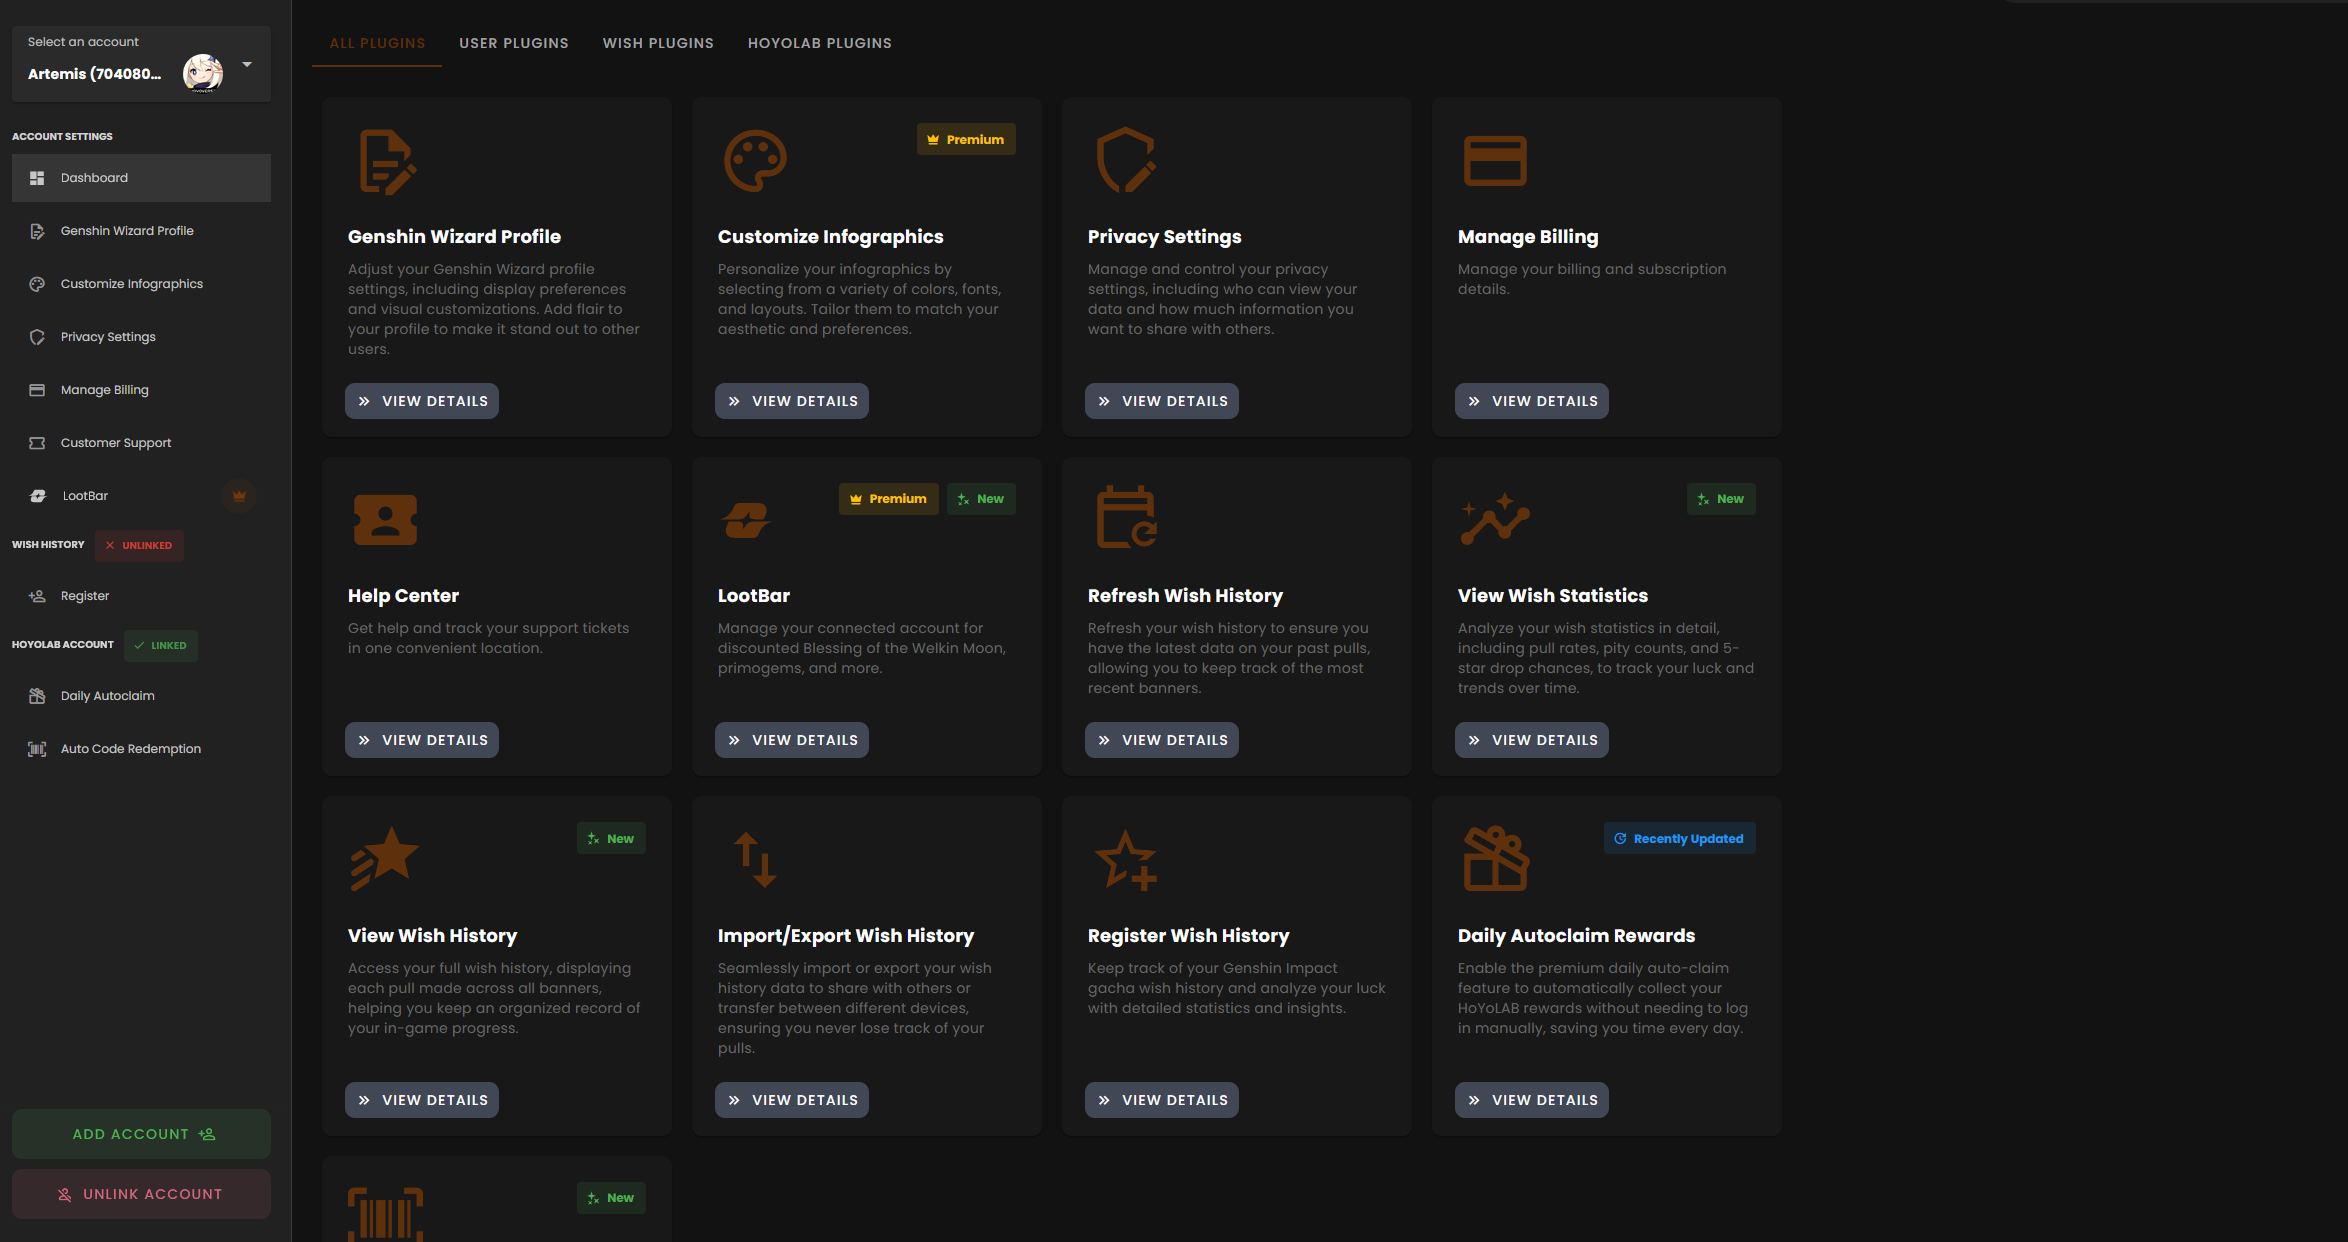Switch to the HoYoLAB Plugins tab
This screenshot has width=2348, height=1242.
[819, 43]
